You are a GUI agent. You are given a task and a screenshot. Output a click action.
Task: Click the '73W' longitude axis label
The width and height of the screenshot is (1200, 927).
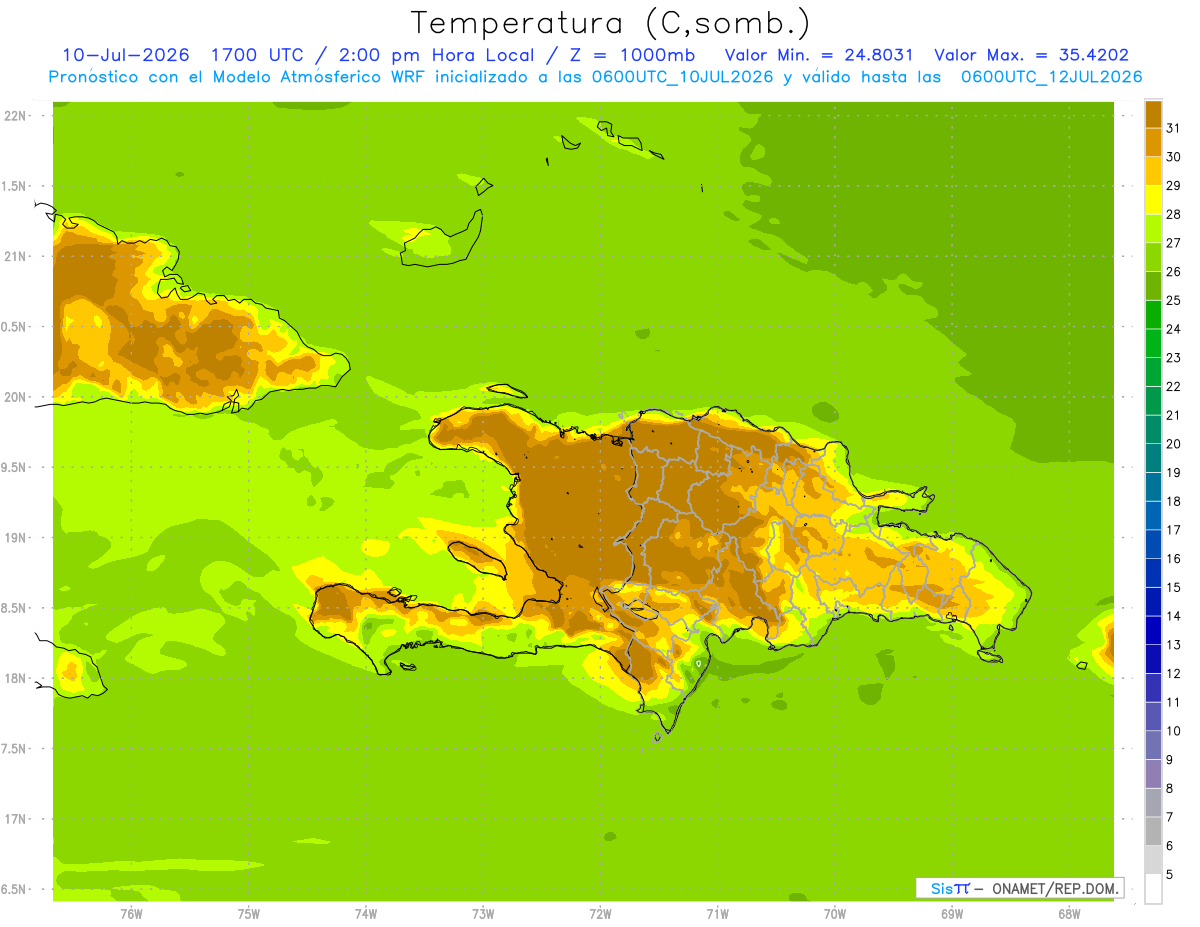[x=483, y=913]
